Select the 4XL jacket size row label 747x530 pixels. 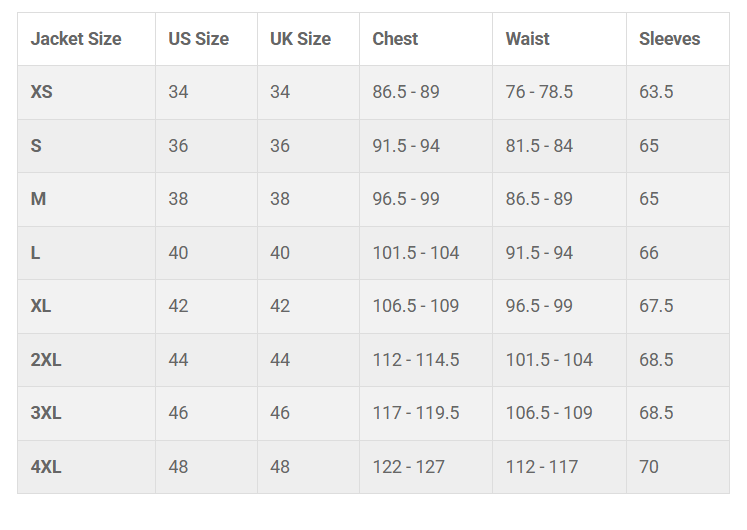click(46, 467)
